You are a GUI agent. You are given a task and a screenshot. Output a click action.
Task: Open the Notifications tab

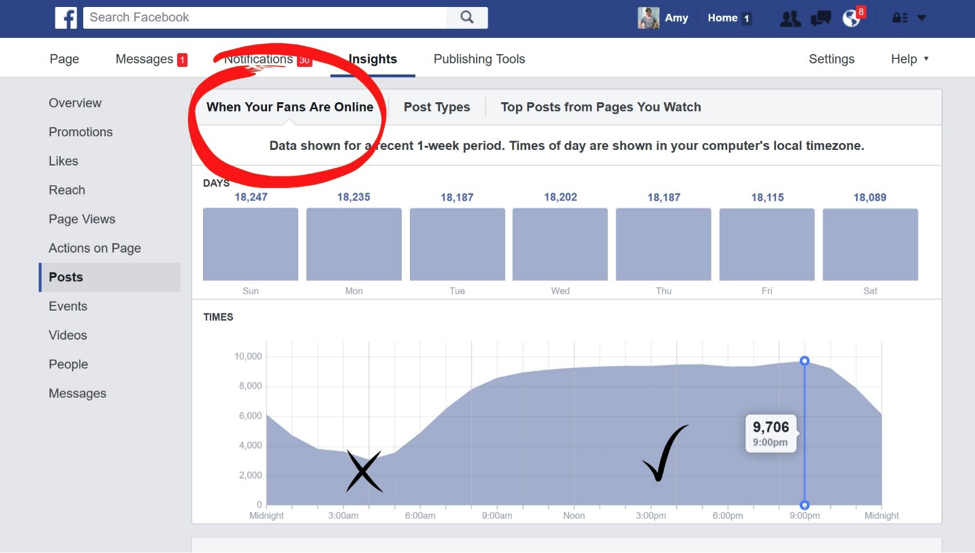coord(258,58)
